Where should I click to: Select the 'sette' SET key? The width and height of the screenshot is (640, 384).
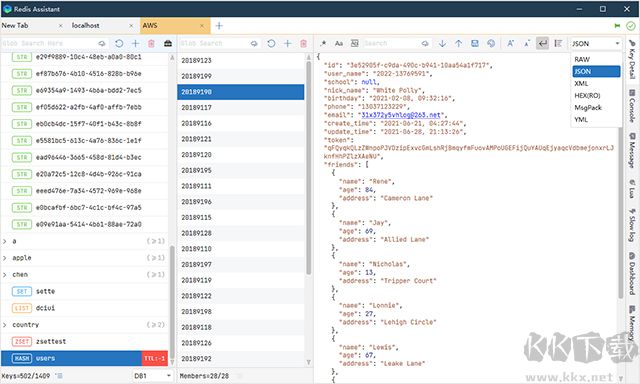click(84, 291)
